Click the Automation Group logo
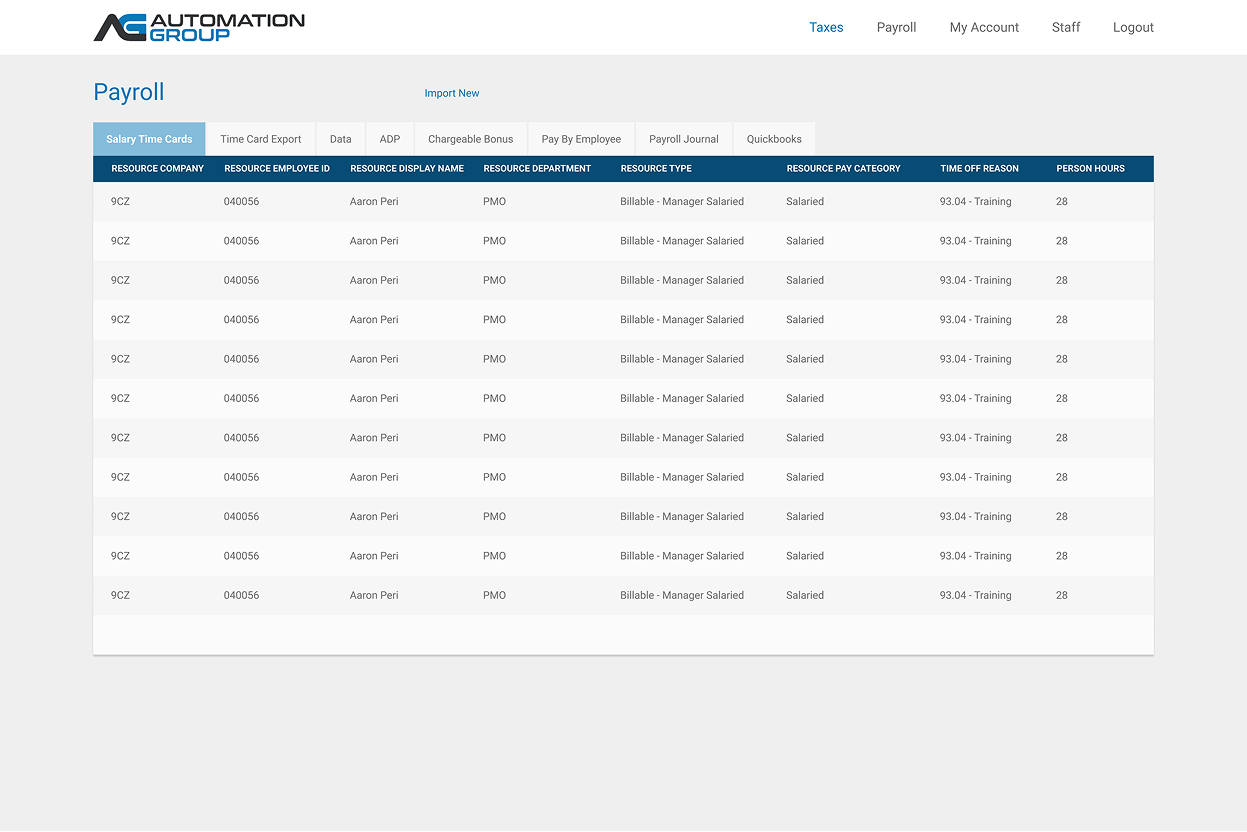This screenshot has width=1247, height=832. 199,27
